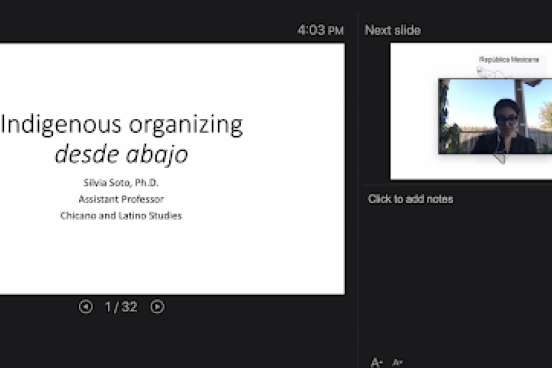This screenshot has width=552, height=368.
Task: Decrease notes font size icon
Action: (397, 362)
